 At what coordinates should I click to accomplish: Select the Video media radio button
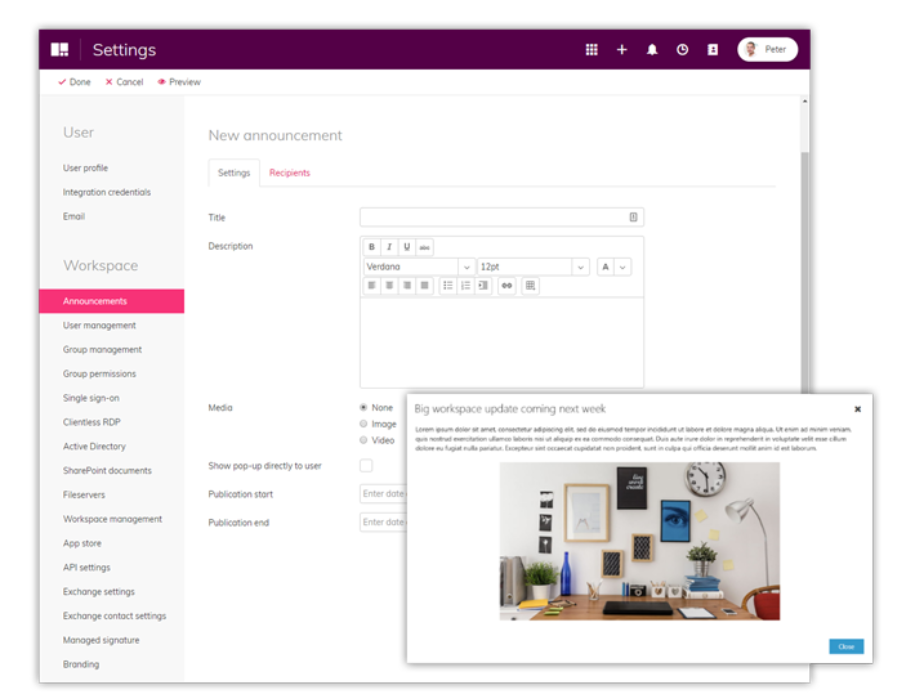[363, 440]
